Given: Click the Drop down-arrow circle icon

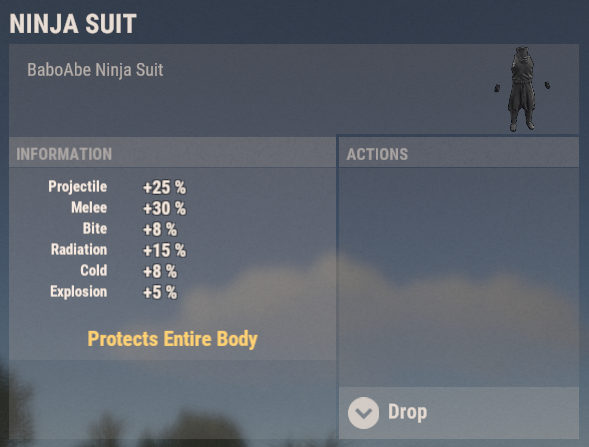Looking at the screenshot, I should (363, 413).
